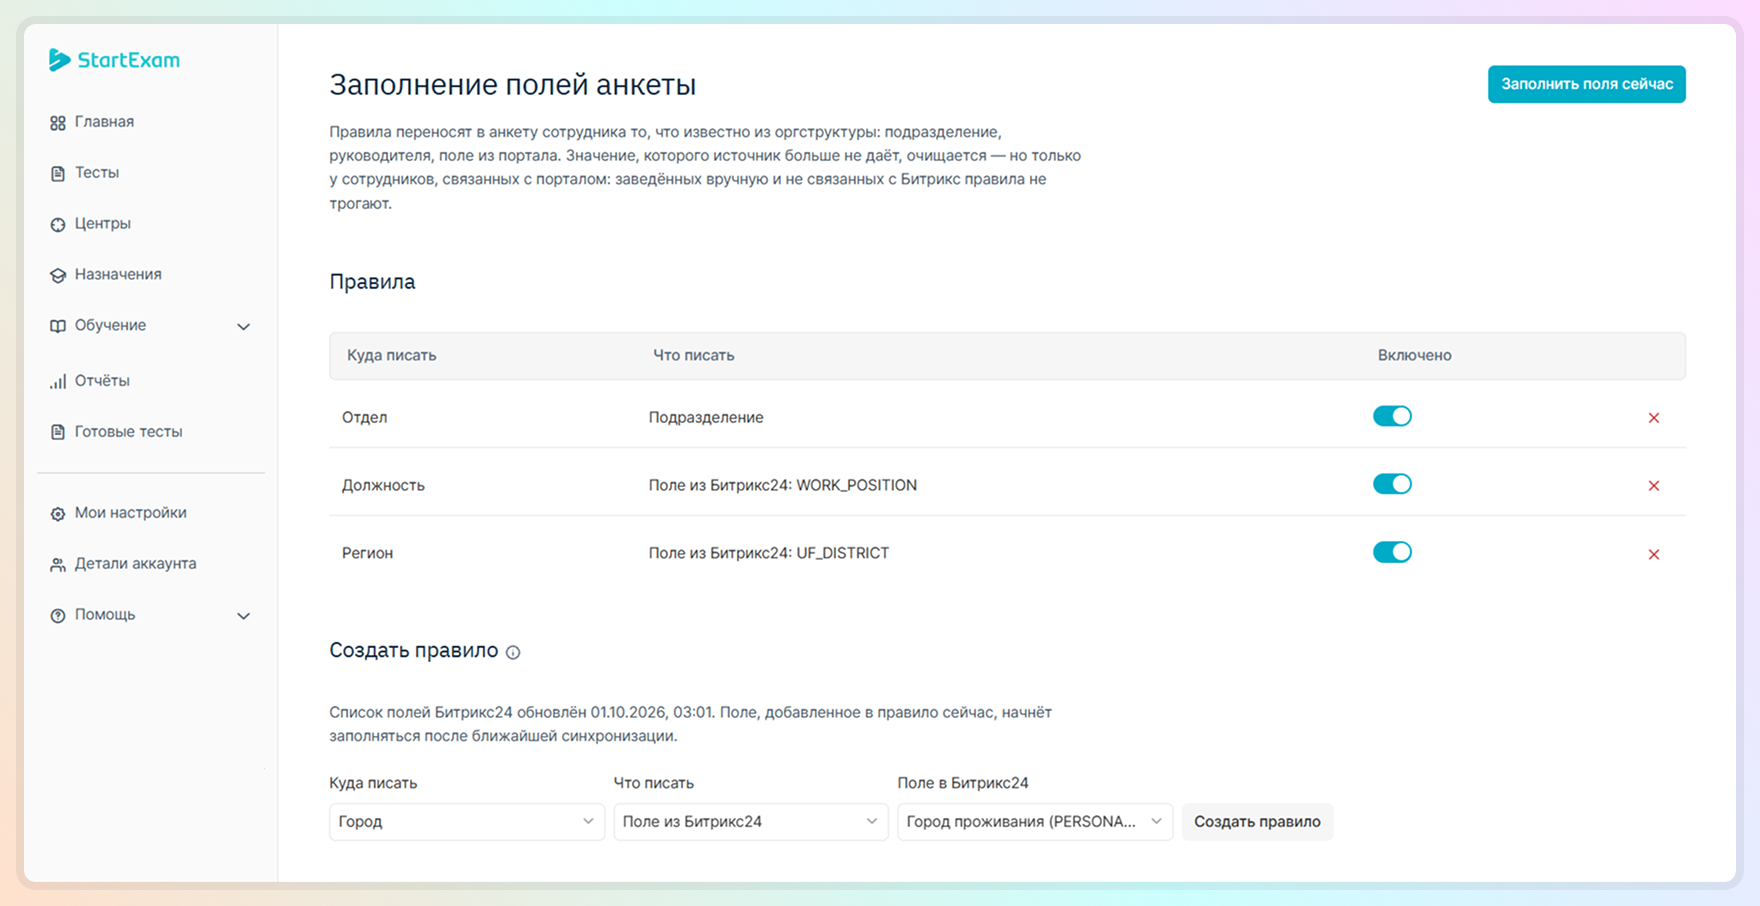The image size is (1760, 906).
Task: Delete the Регион rule with red cross
Action: pos(1654,554)
